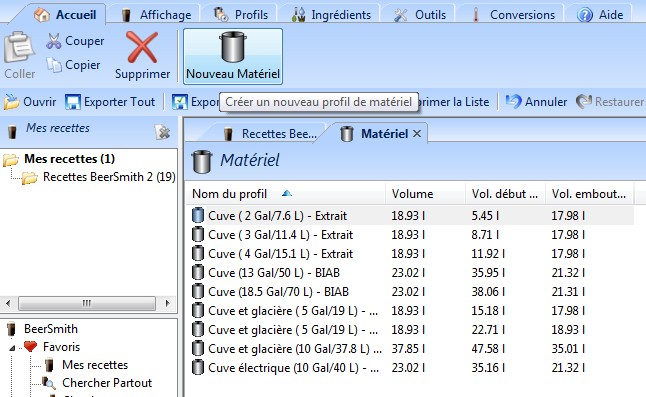This screenshot has height=397, width=646.
Task: Click Exporter Tout toolbar button
Action: tap(110, 102)
